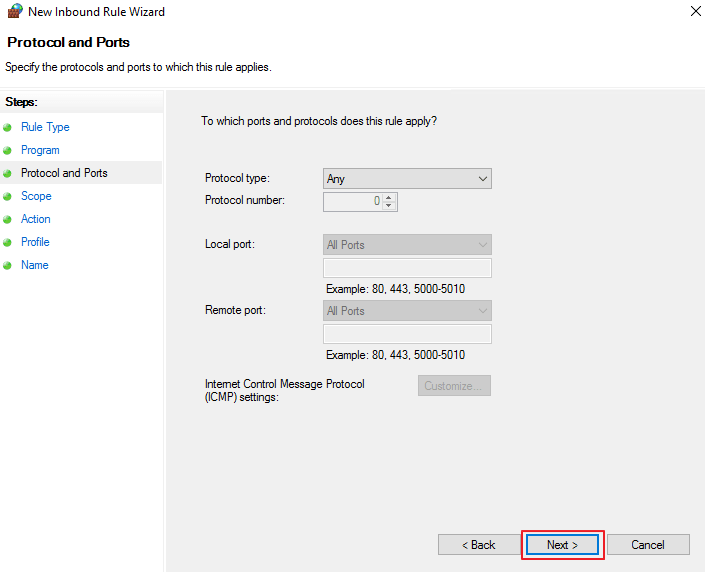Click the firewall wizard icon in title bar

point(15,11)
